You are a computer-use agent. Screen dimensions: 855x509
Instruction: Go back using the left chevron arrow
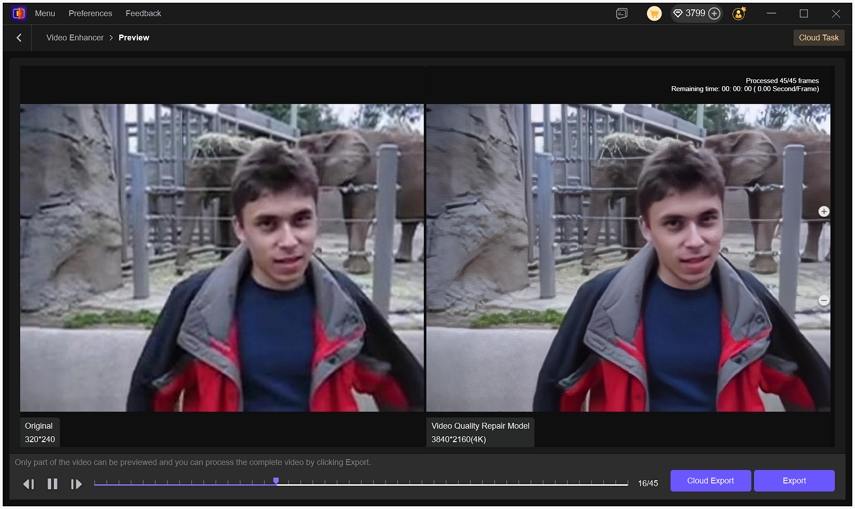tap(19, 38)
